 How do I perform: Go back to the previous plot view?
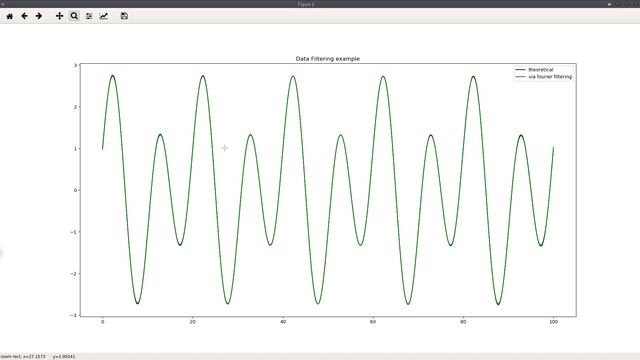click(x=24, y=16)
